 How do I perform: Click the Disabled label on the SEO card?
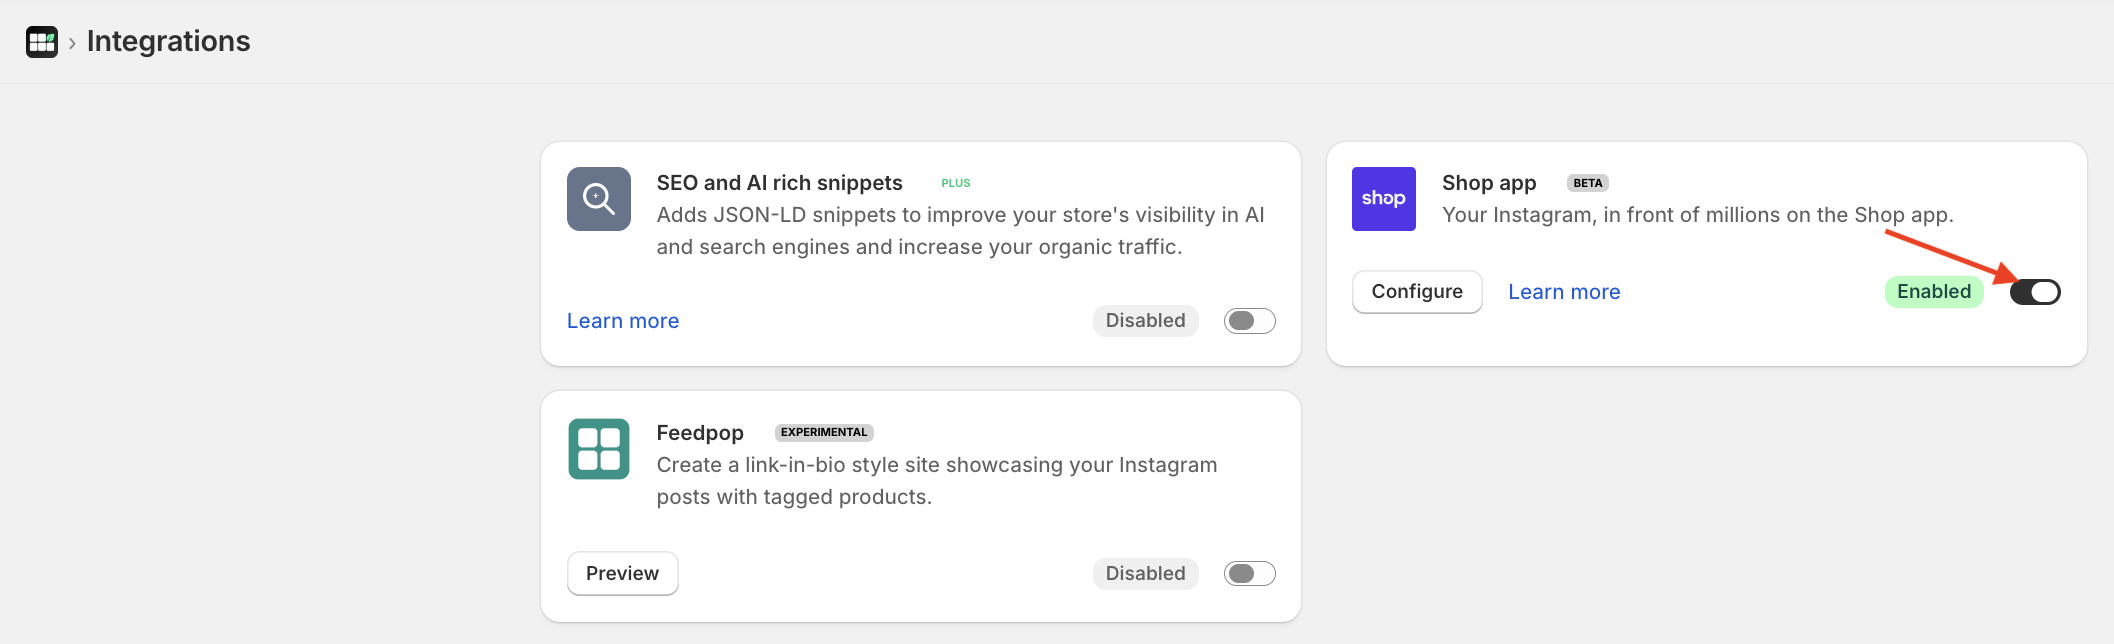[1144, 320]
